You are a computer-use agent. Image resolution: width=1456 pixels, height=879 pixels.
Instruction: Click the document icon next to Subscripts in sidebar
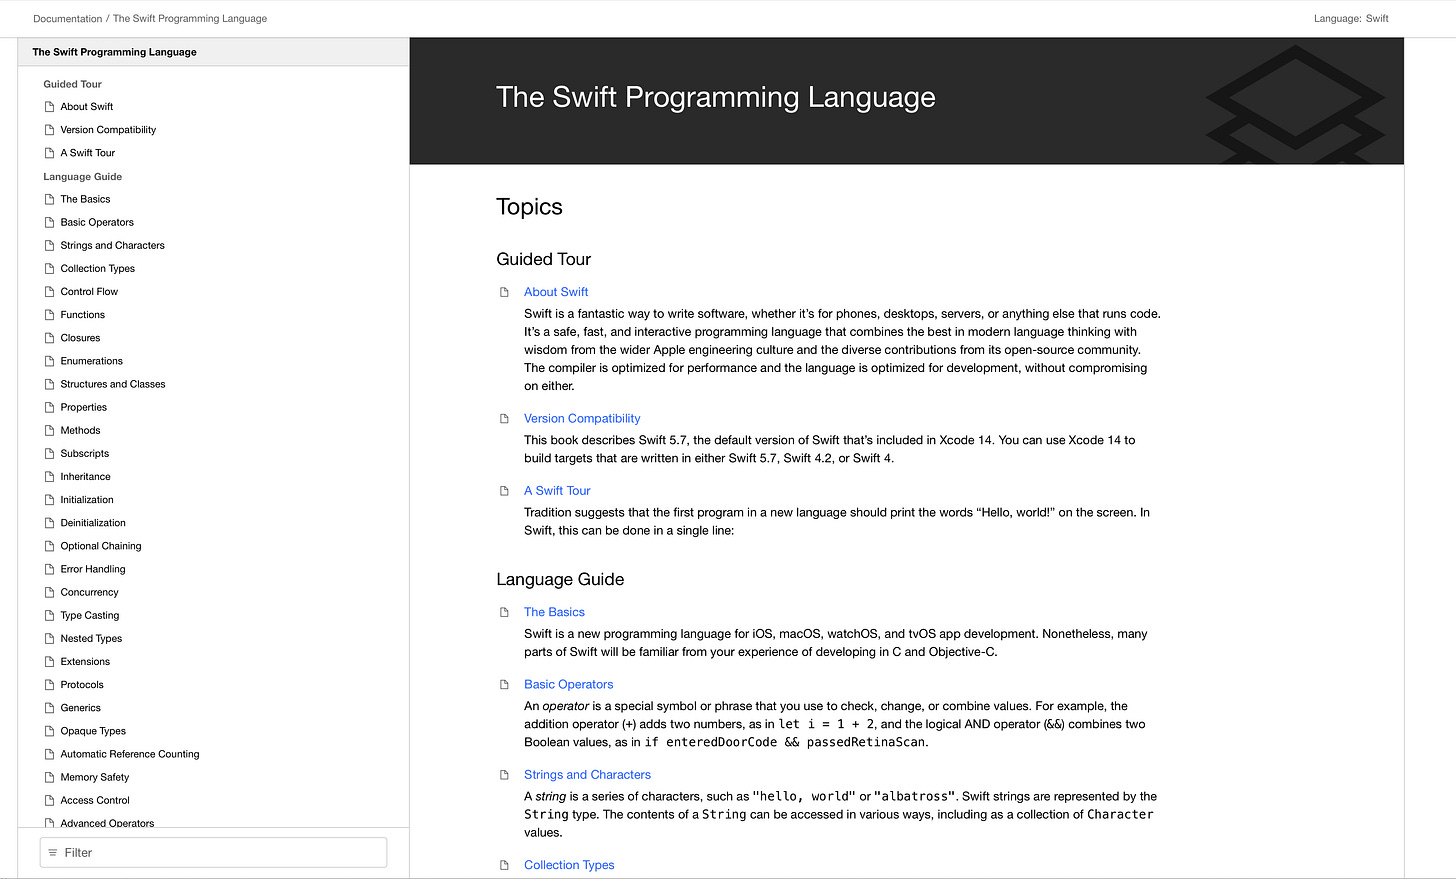(49, 453)
